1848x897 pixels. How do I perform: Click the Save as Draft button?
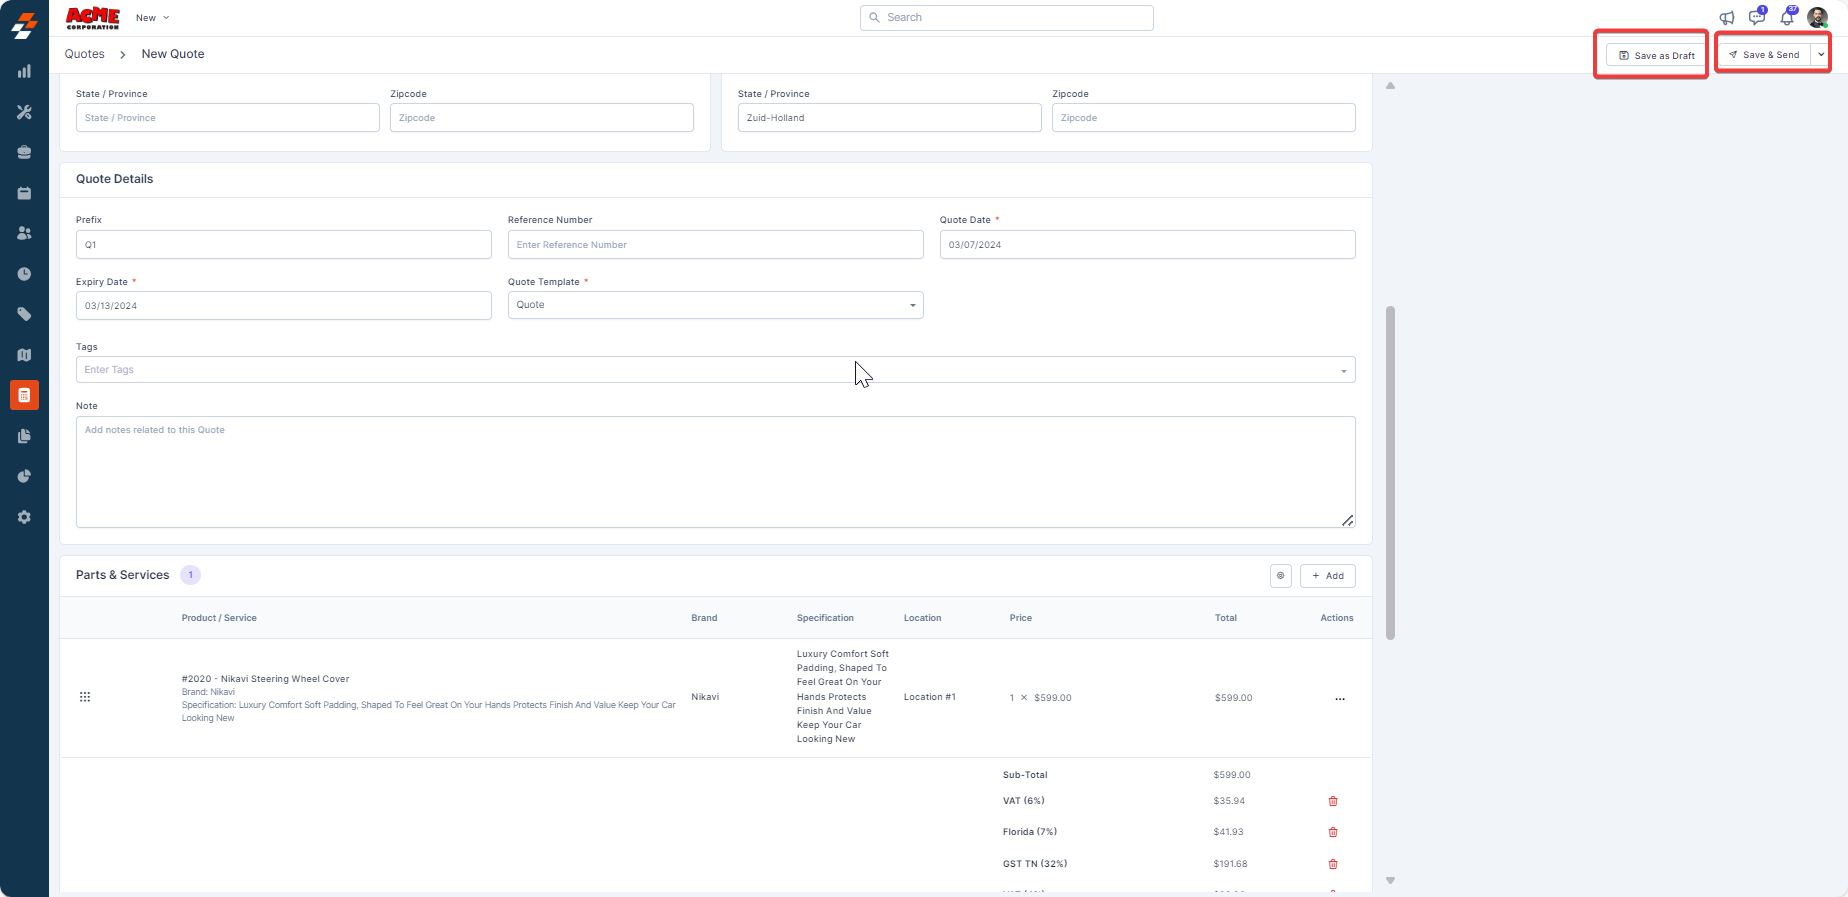pyautogui.click(x=1656, y=55)
